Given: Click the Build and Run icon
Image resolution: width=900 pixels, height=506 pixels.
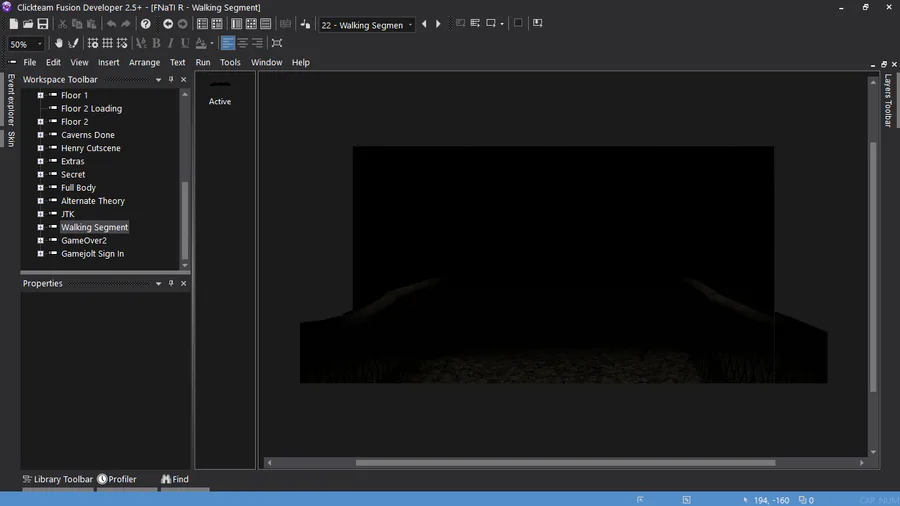Looking at the screenshot, I should tap(538, 23).
